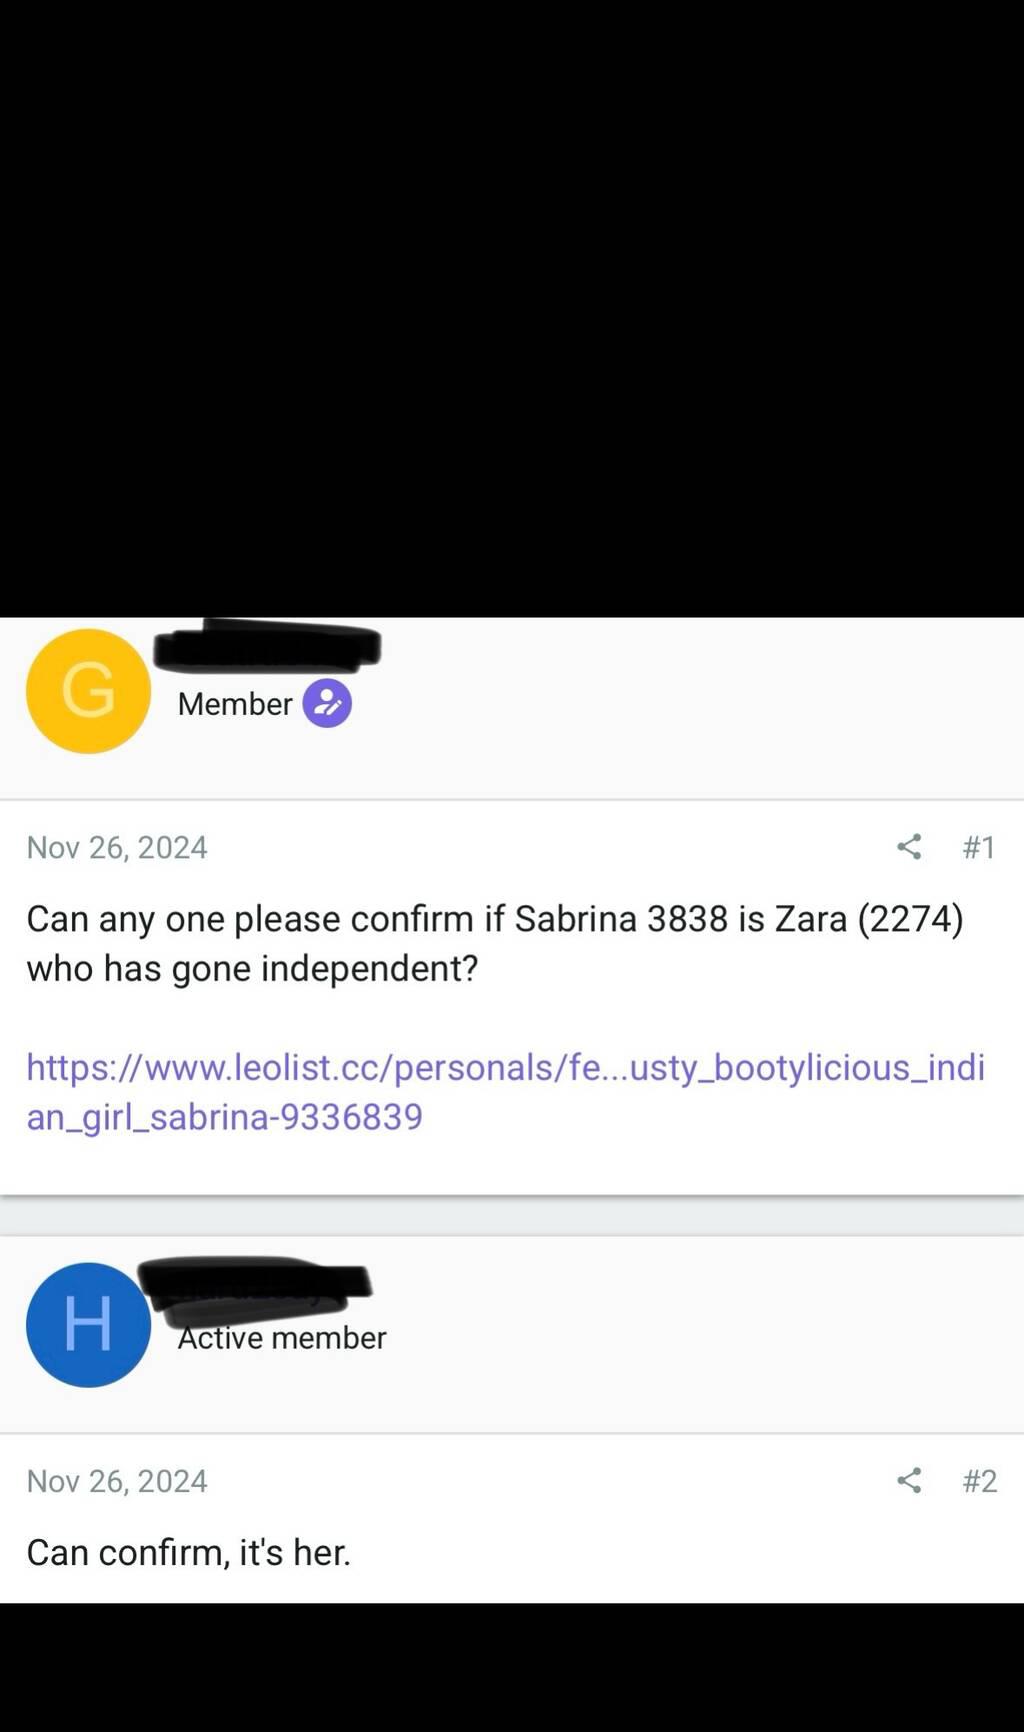Viewport: 1024px width, 1732px height.
Task: Tap the black blank area above the first post
Action: [512, 308]
